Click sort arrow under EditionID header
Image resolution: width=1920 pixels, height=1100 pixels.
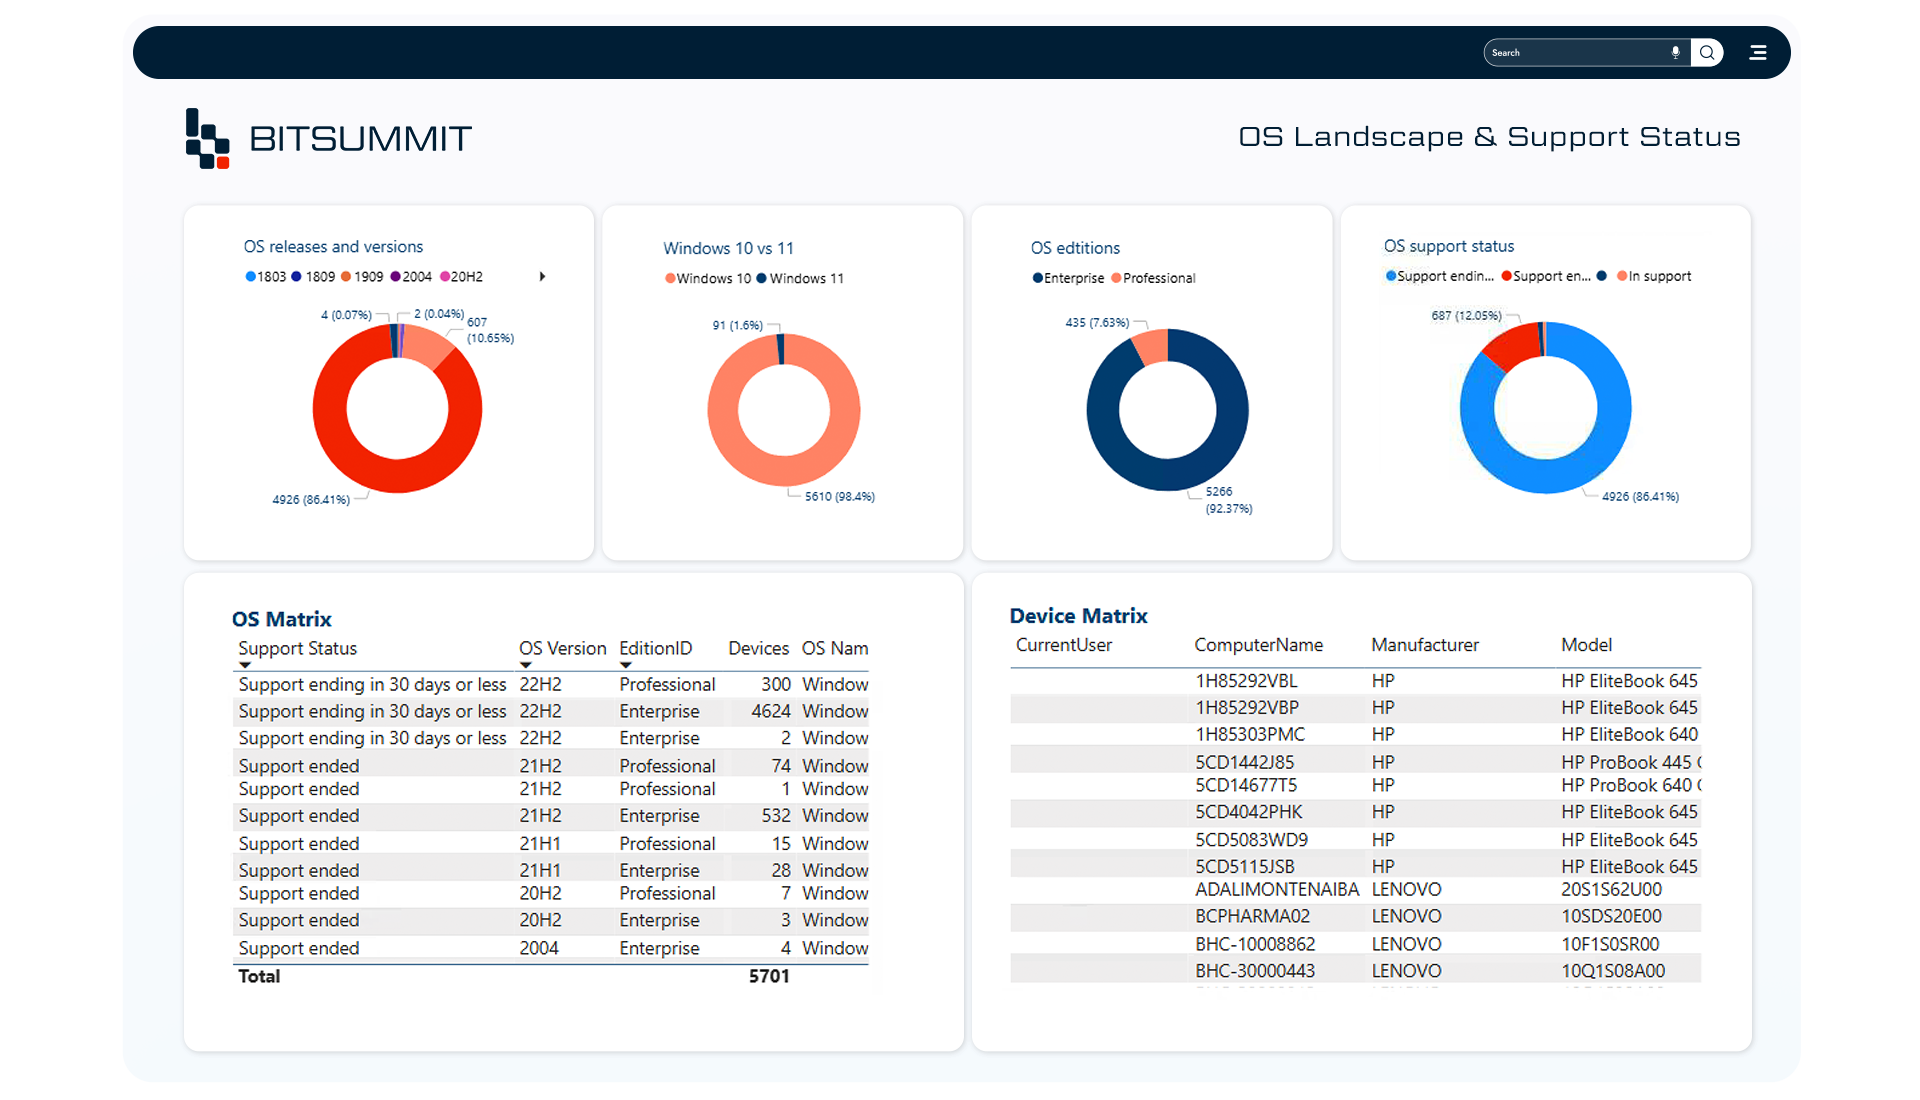[626, 665]
